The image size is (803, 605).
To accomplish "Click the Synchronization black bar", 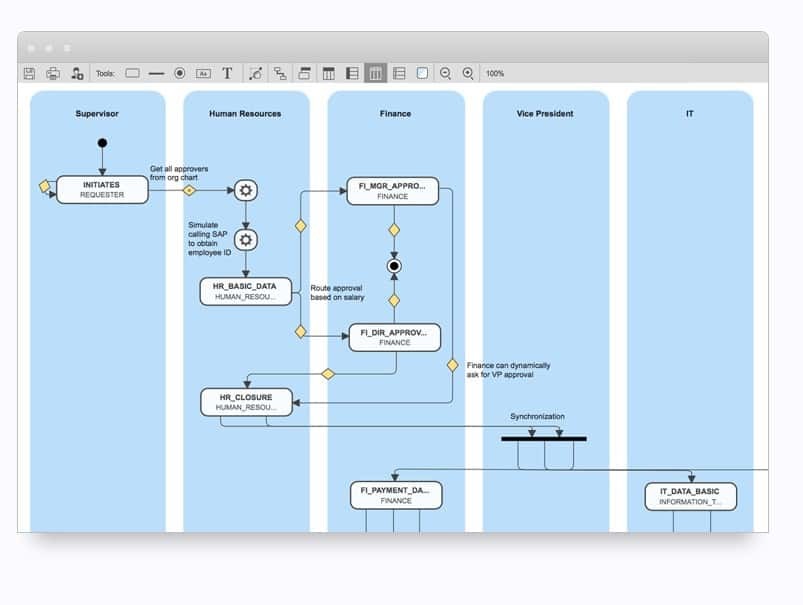I will [x=543, y=438].
